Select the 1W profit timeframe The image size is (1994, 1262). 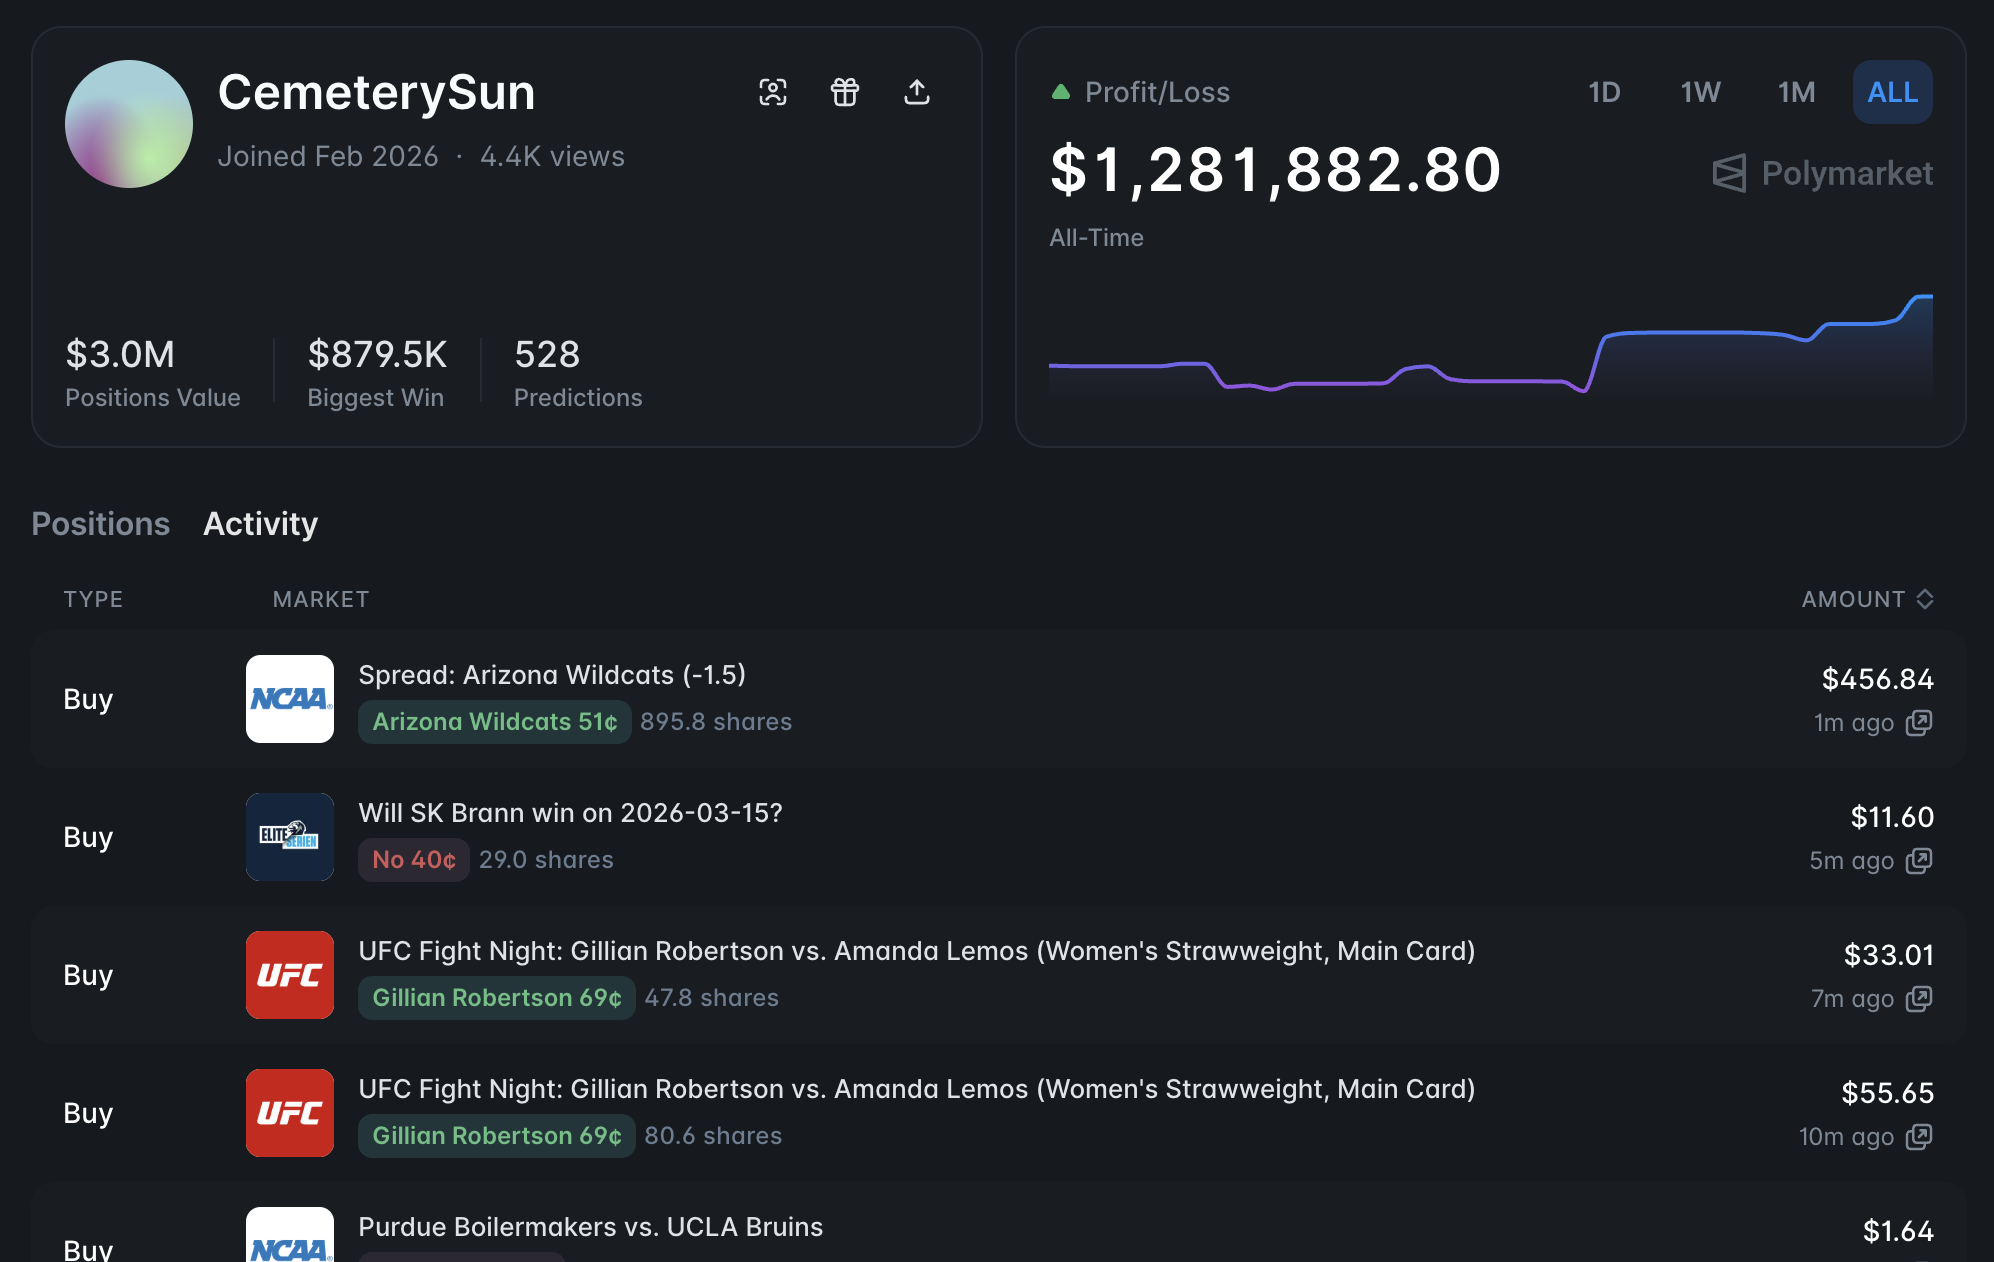[x=1700, y=92]
